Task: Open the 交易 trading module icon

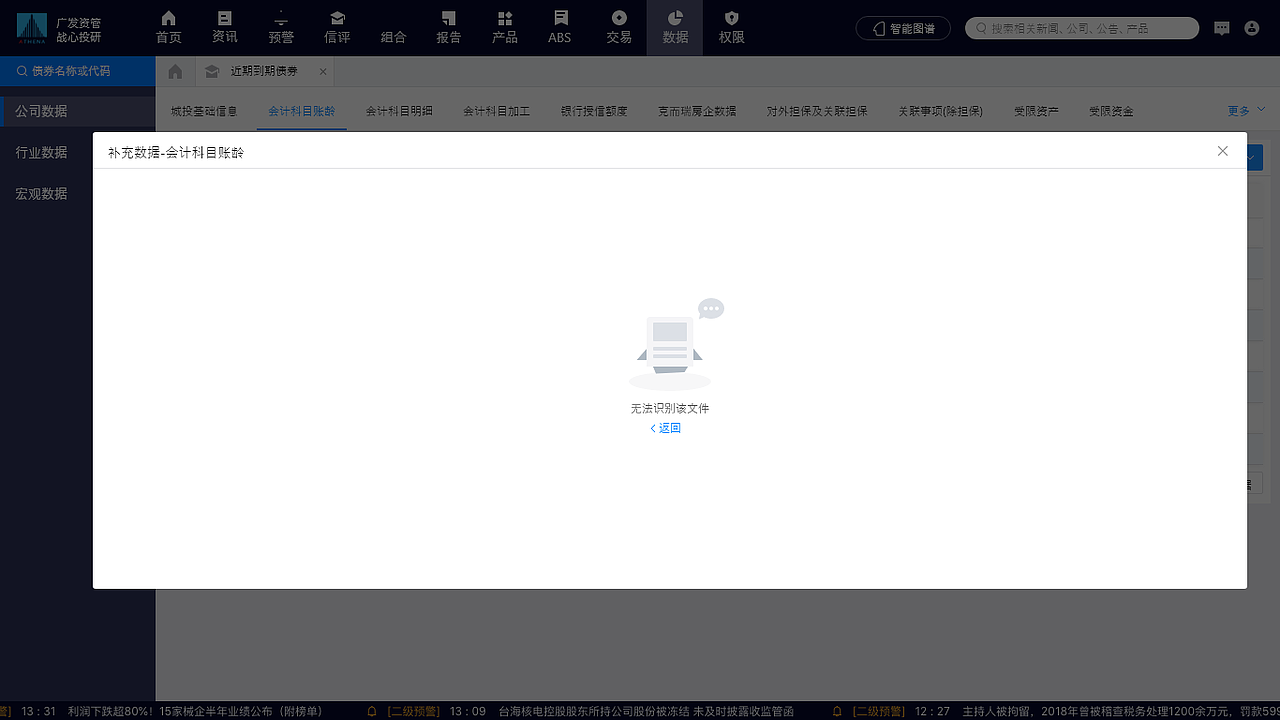Action: (x=619, y=27)
